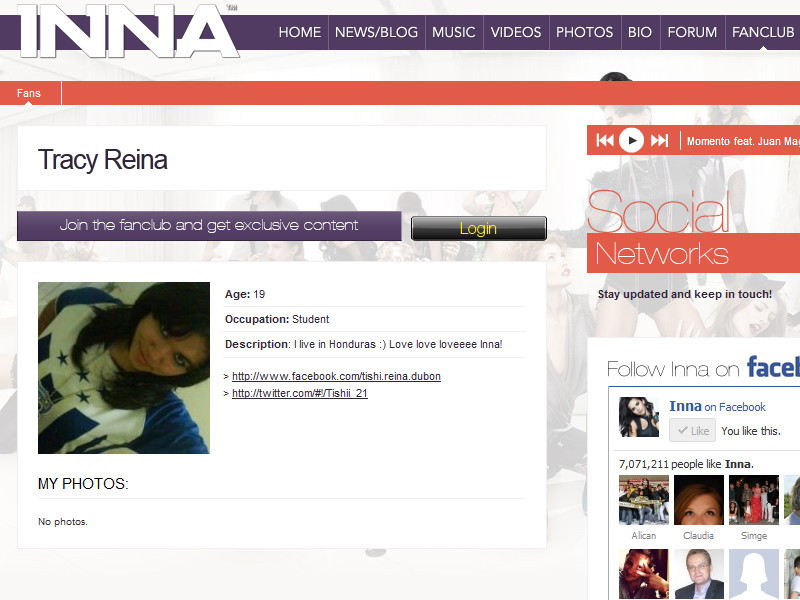The image size is (800, 600).
Task: Open Tracy Reina's profile photo
Action: pos(124,368)
